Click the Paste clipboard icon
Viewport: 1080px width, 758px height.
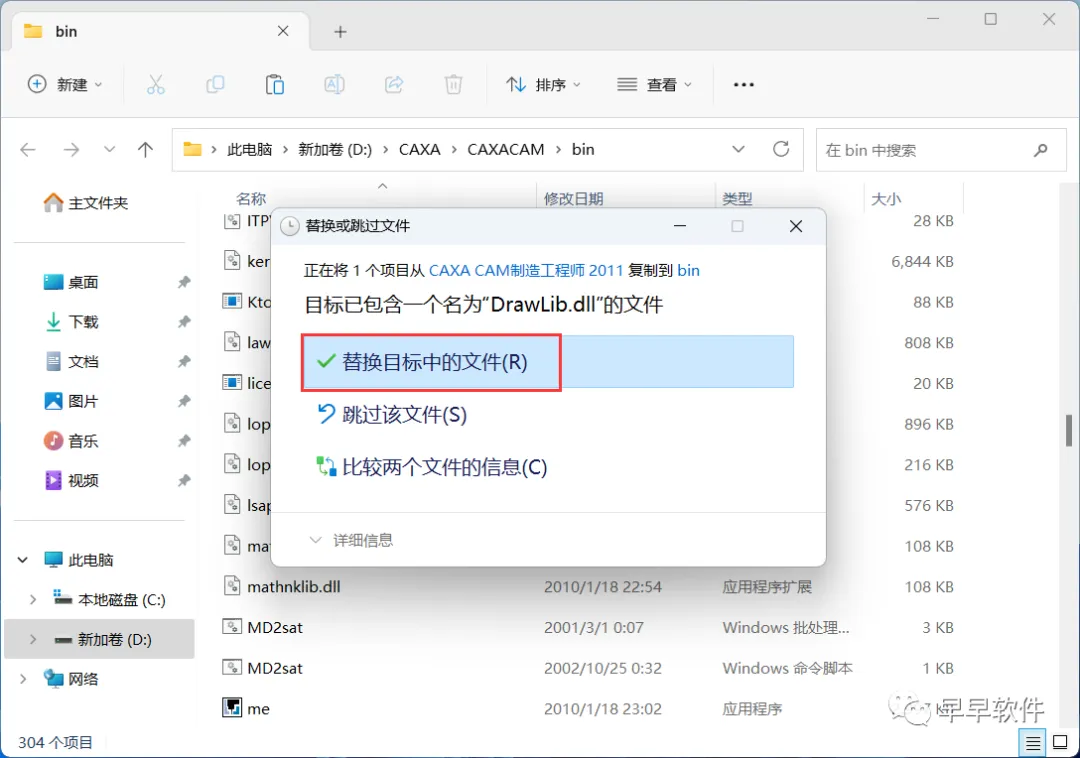pyautogui.click(x=275, y=85)
